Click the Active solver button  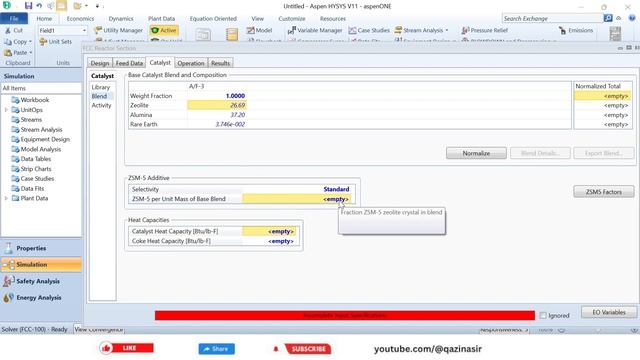pos(164,30)
